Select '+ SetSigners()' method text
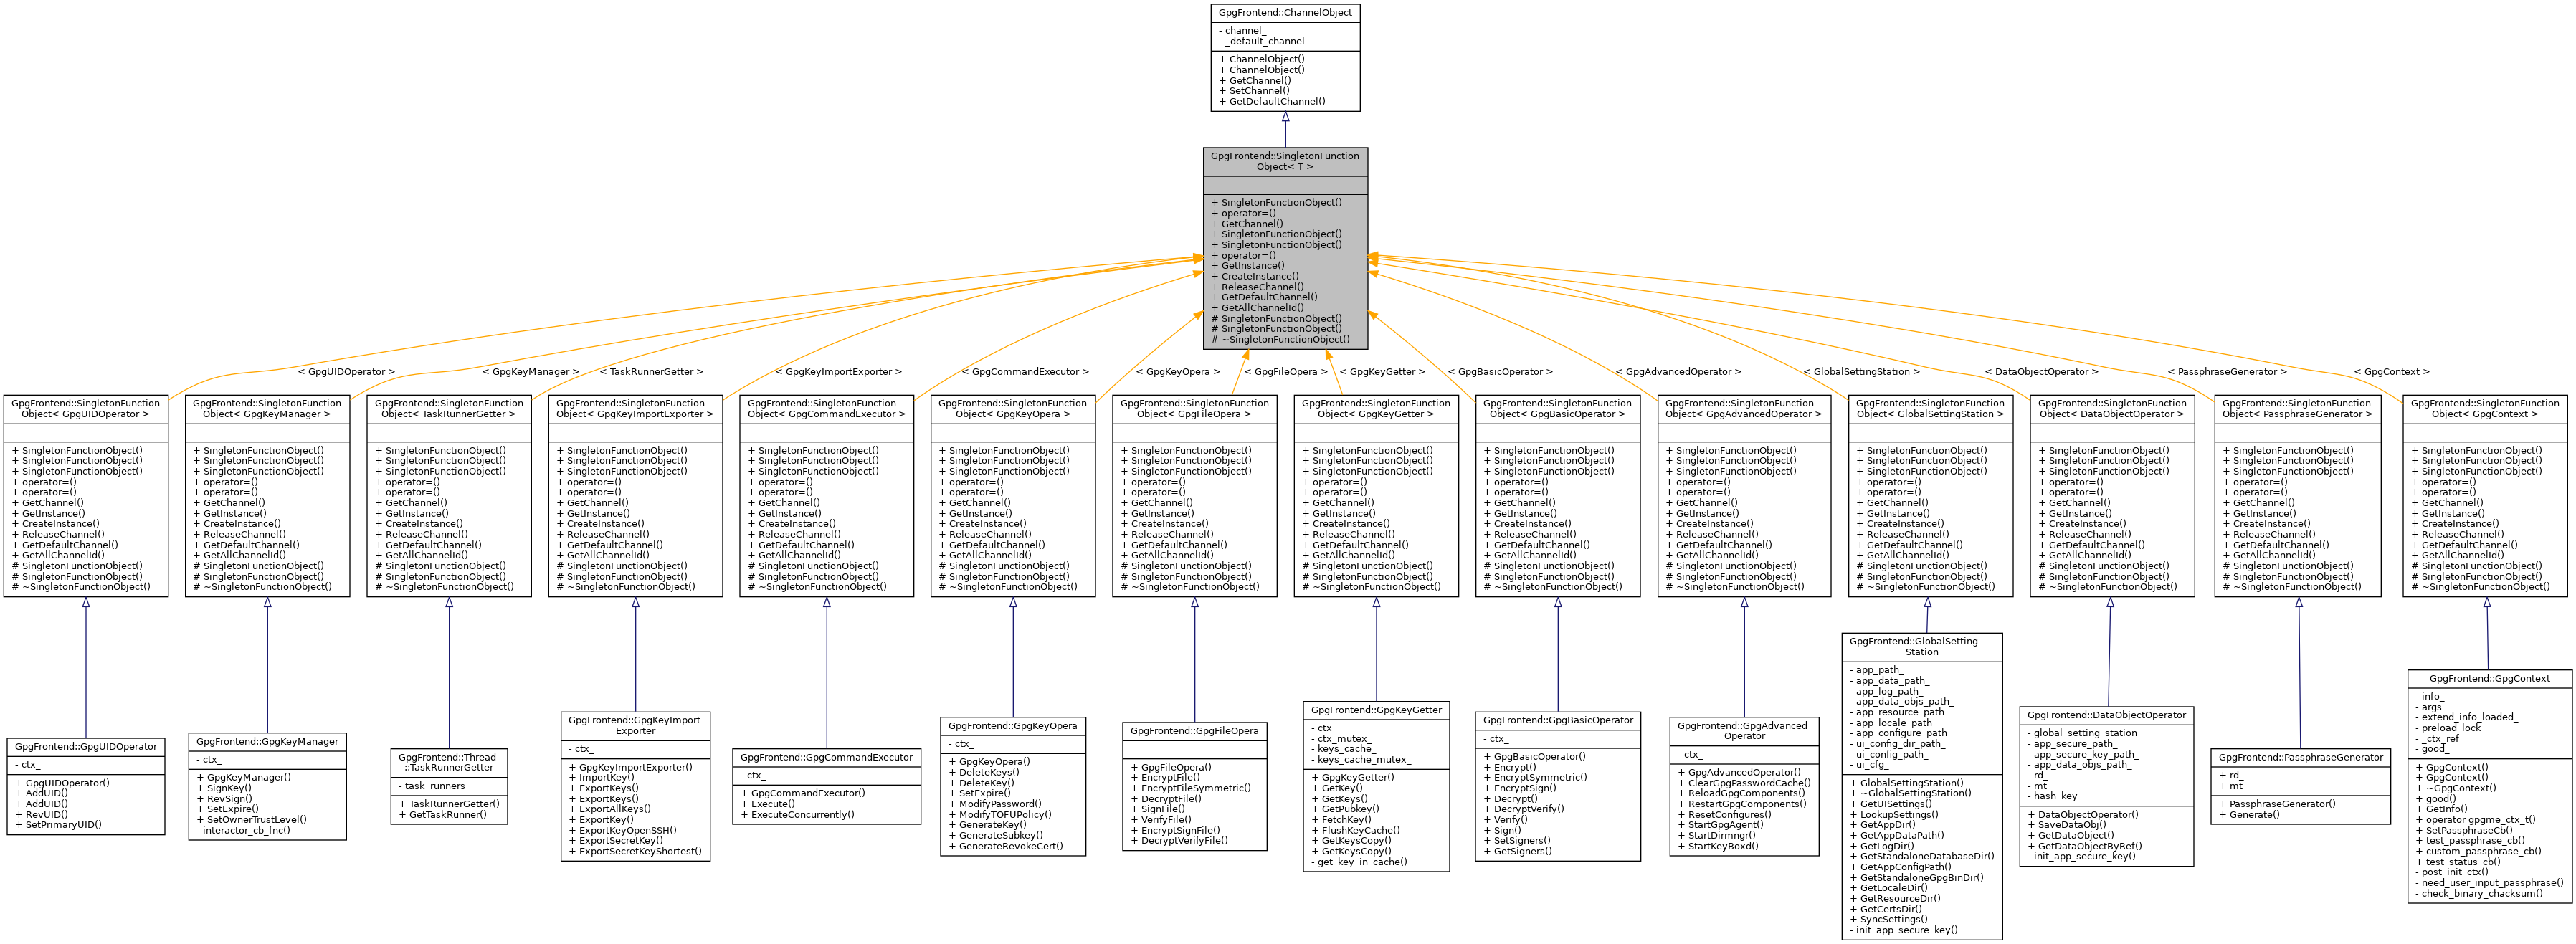 point(1518,841)
